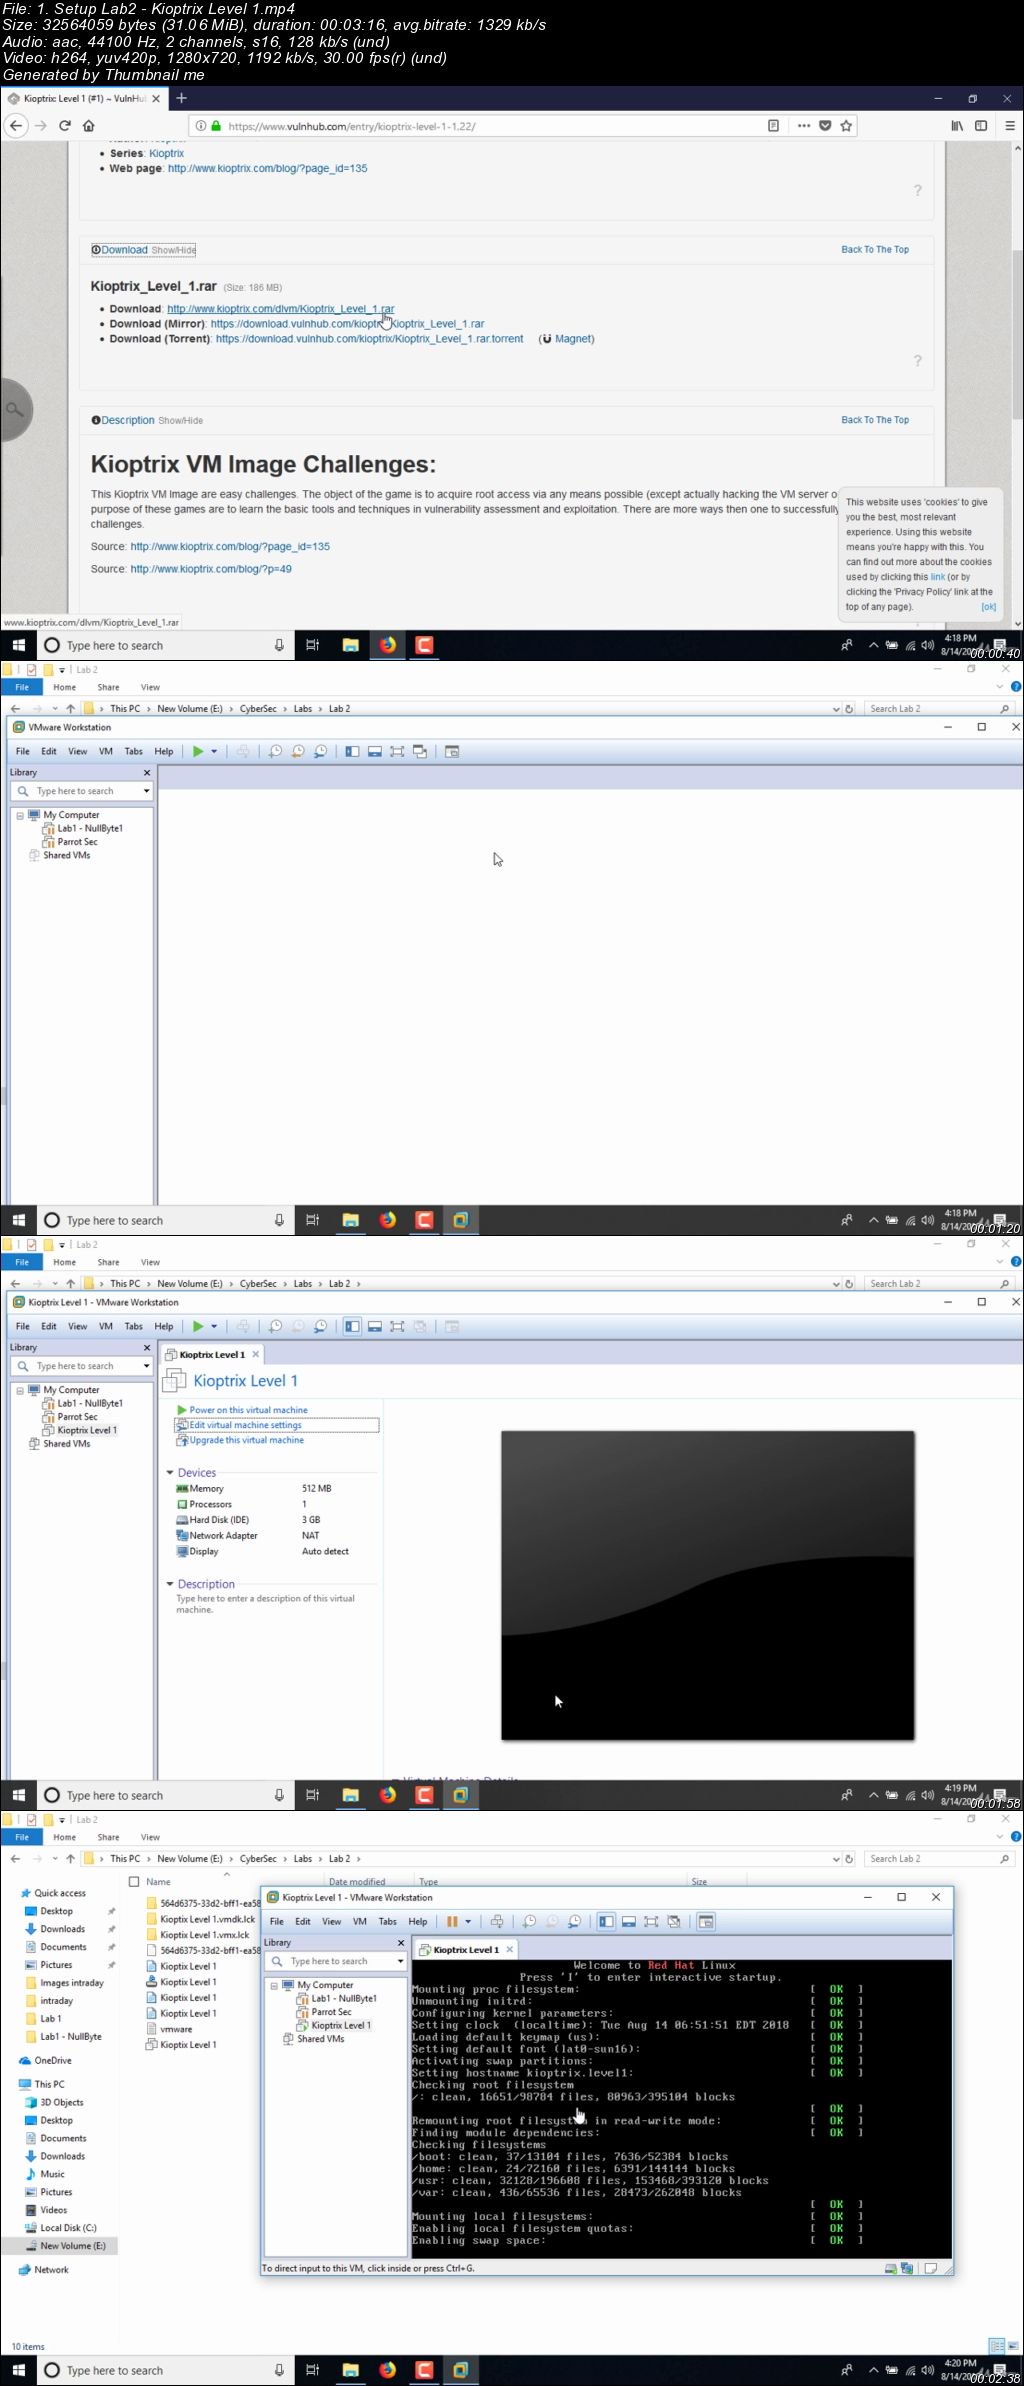Open power dropdown arrow in empty VMware frame
This screenshot has height=2386, width=1024.
[214, 751]
